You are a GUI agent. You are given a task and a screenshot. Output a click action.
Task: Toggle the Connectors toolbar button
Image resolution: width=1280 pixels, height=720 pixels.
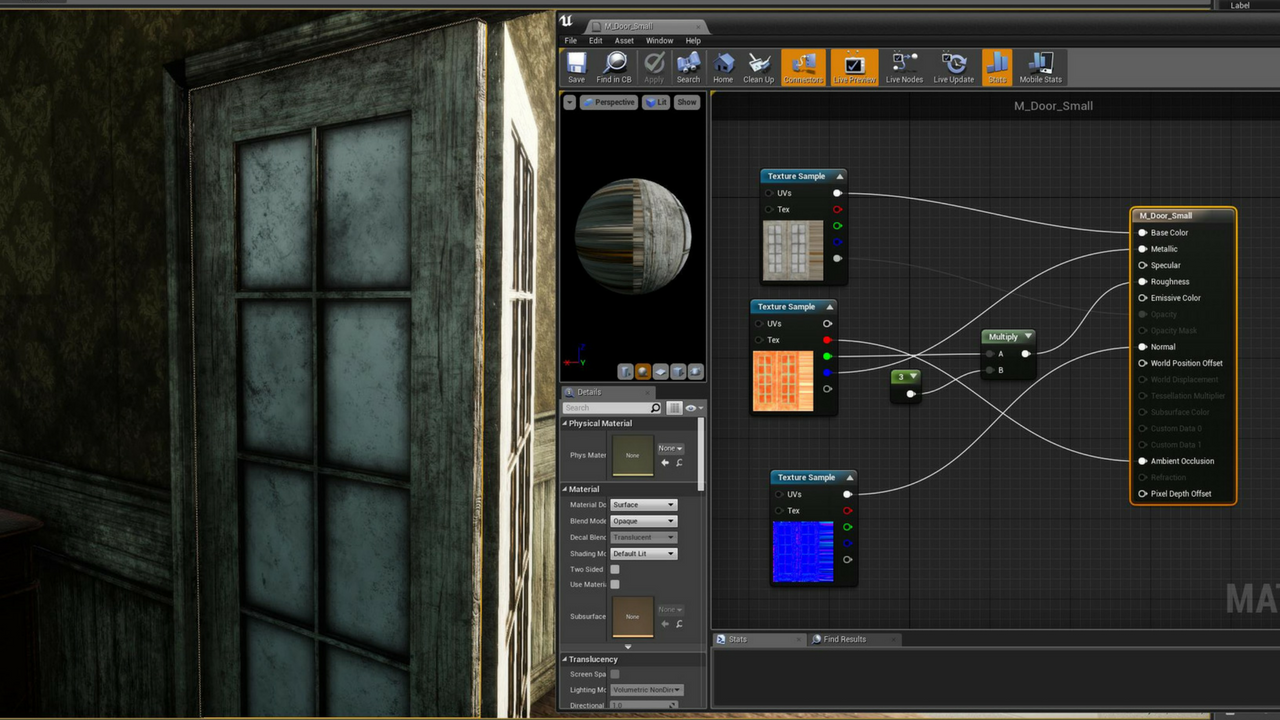pyautogui.click(x=803, y=67)
